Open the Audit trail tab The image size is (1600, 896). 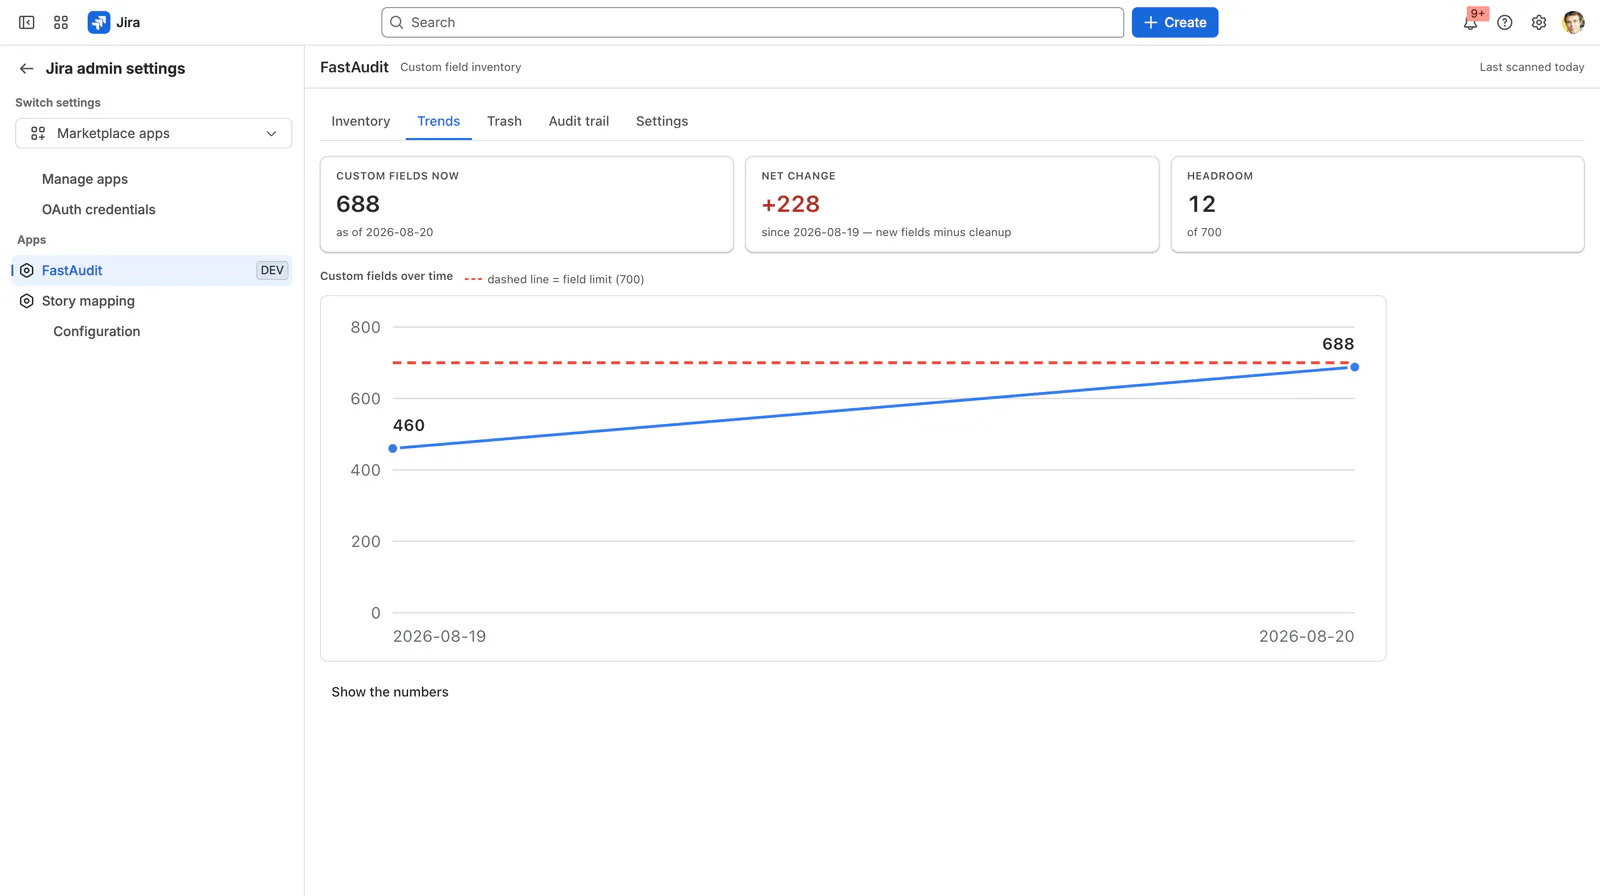coord(579,121)
